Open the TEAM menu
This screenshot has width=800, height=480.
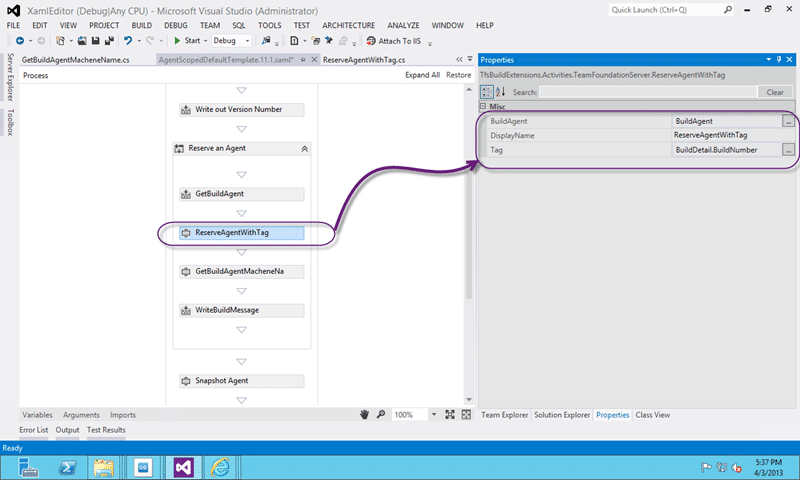[x=210, y=26]
